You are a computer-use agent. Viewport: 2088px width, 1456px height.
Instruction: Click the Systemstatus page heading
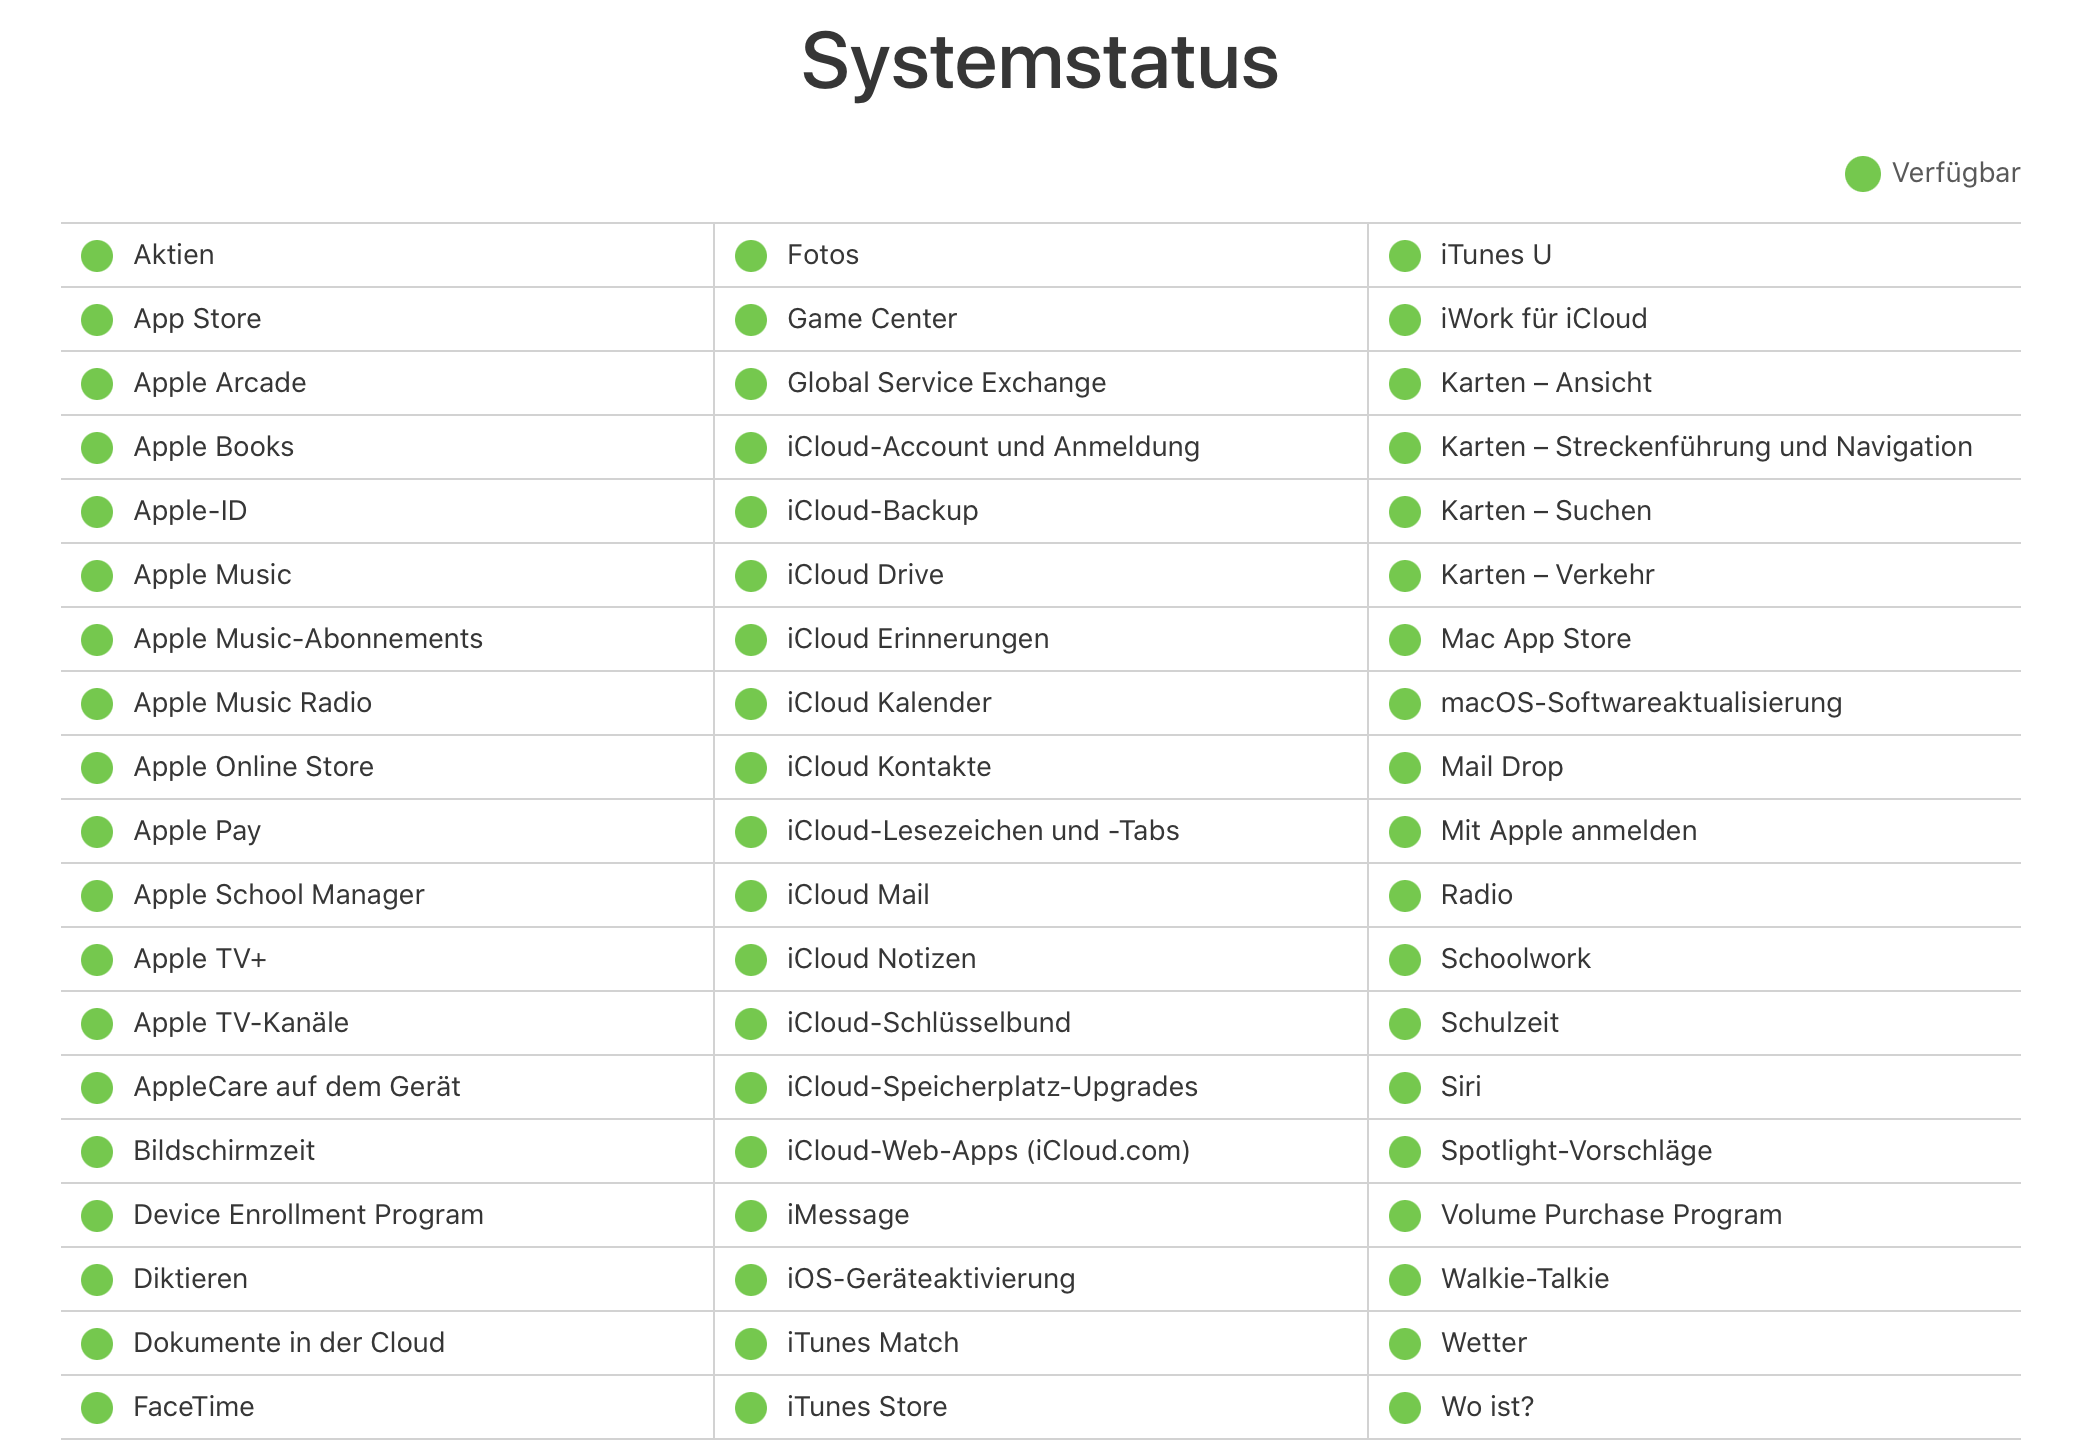pos(1040,62)
